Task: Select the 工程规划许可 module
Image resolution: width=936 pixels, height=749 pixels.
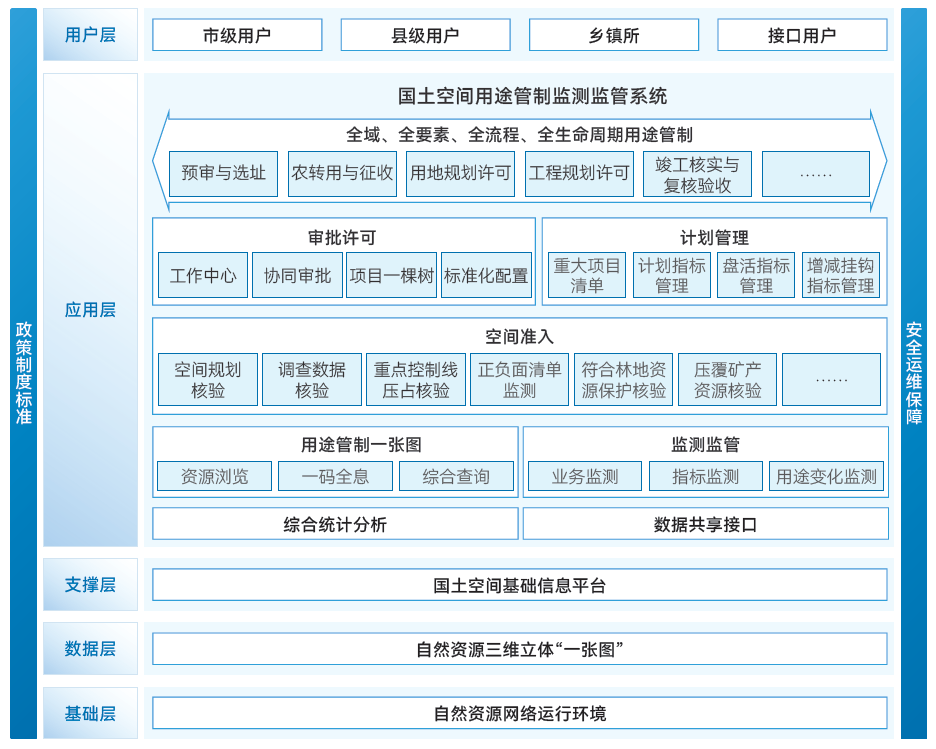Action: (x=579, y=174)
